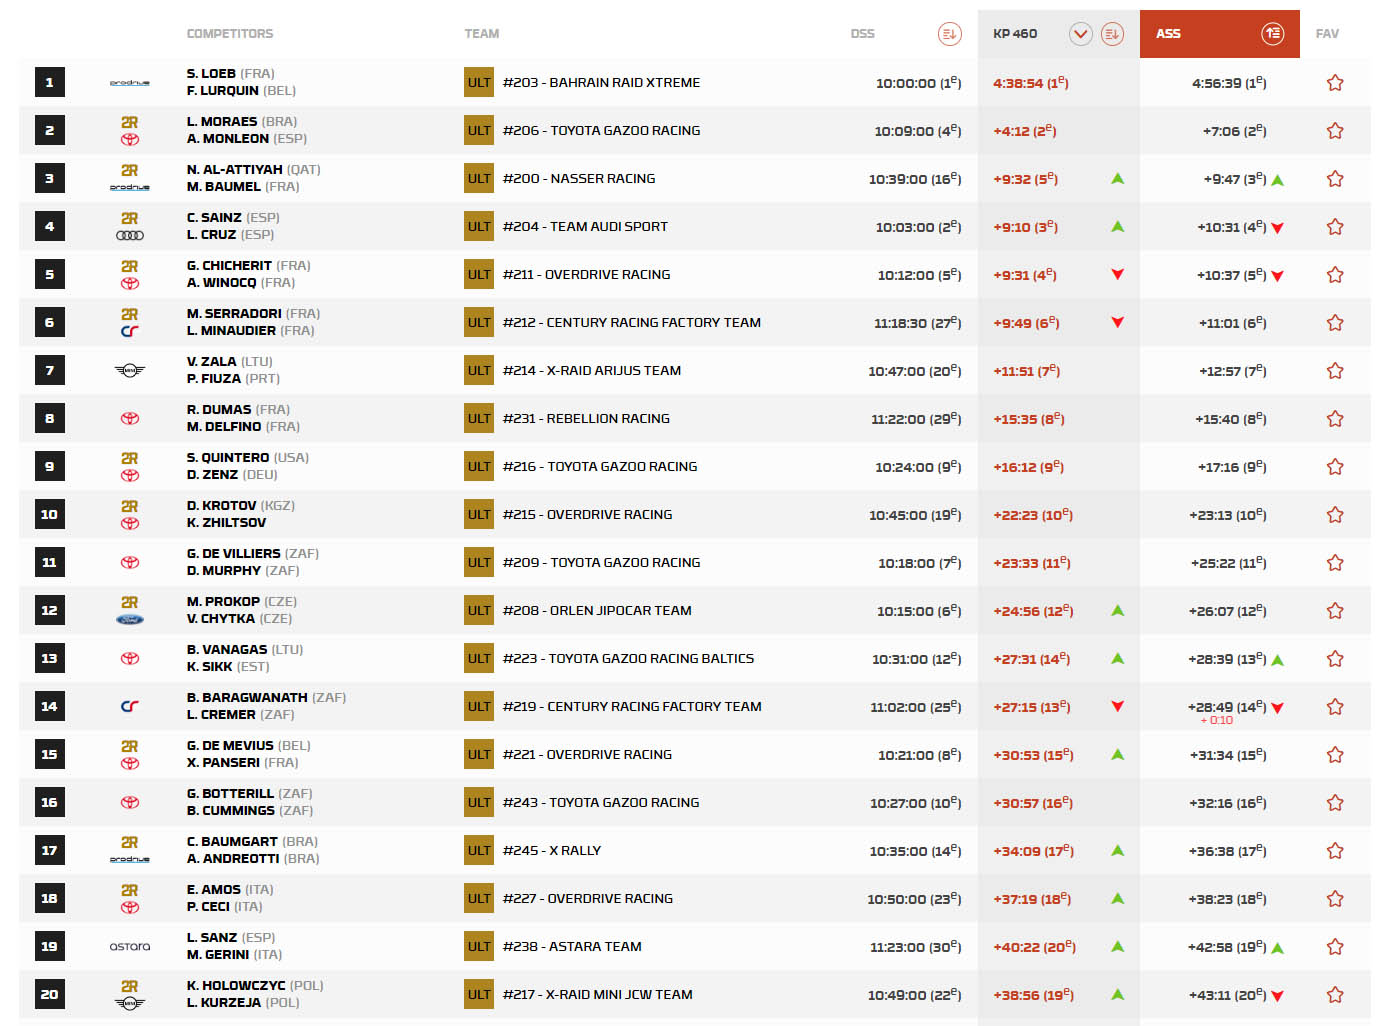Sort standings by KP 460 time
The height and width of the screenshot is (1026, 1380).
click(x=1111, y=34)
